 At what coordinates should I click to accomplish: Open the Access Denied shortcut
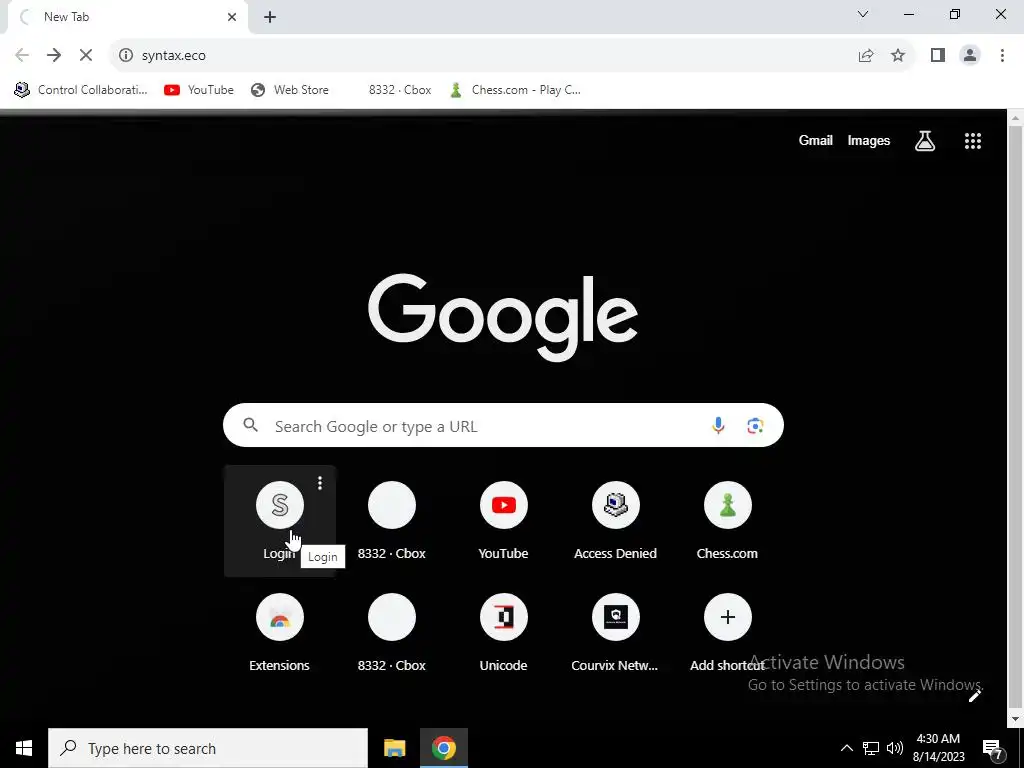coord(615,520)
